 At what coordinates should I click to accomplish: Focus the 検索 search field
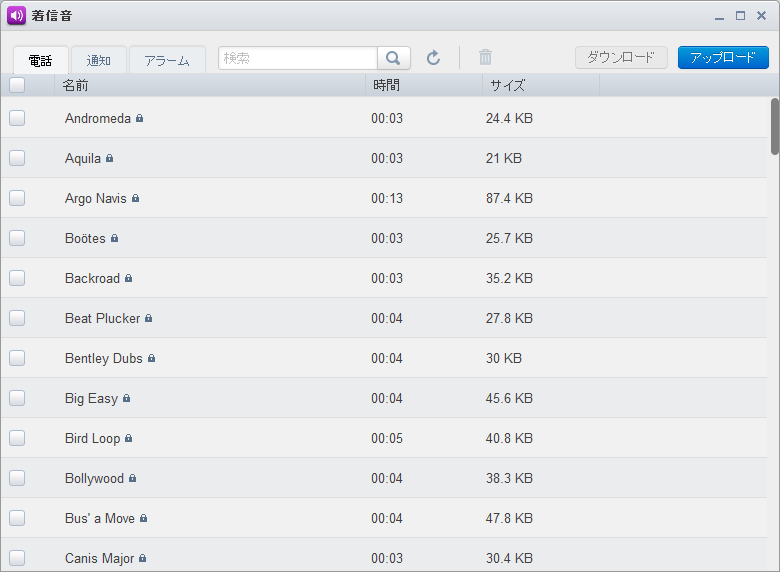coord(298,58)
